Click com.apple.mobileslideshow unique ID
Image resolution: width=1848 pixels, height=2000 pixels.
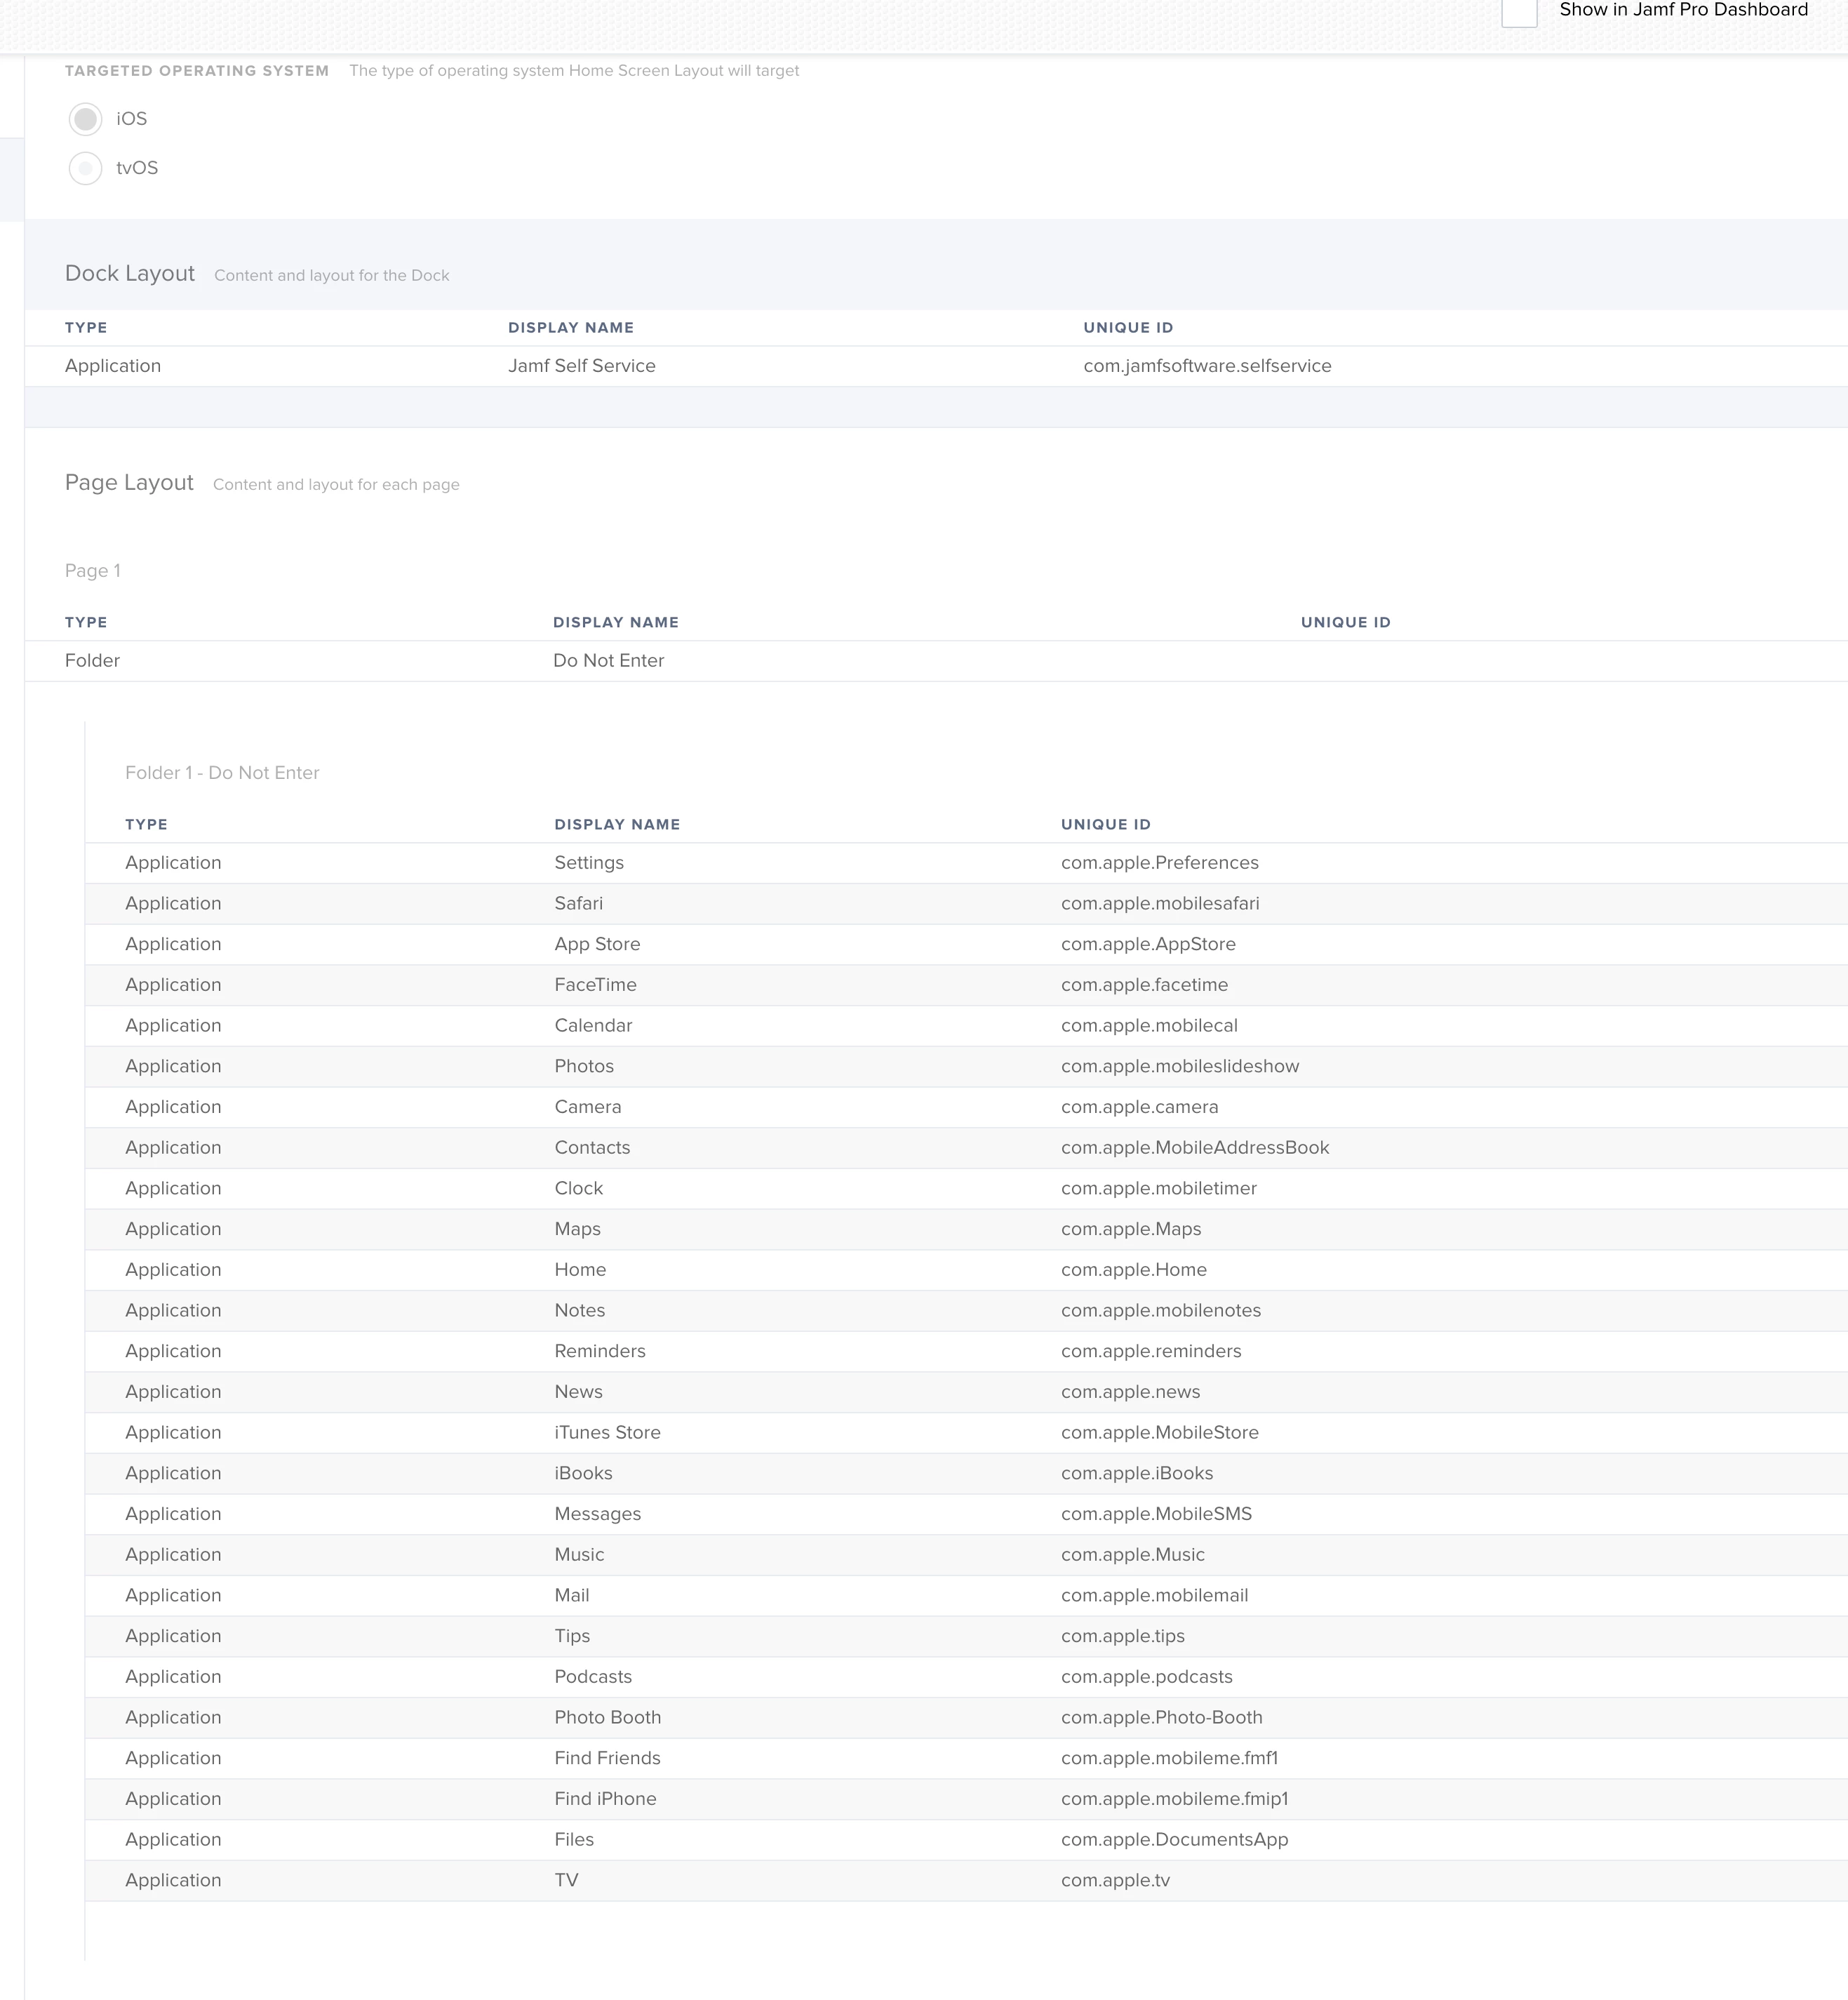pyautogui.click(x=1180, y=1066)
